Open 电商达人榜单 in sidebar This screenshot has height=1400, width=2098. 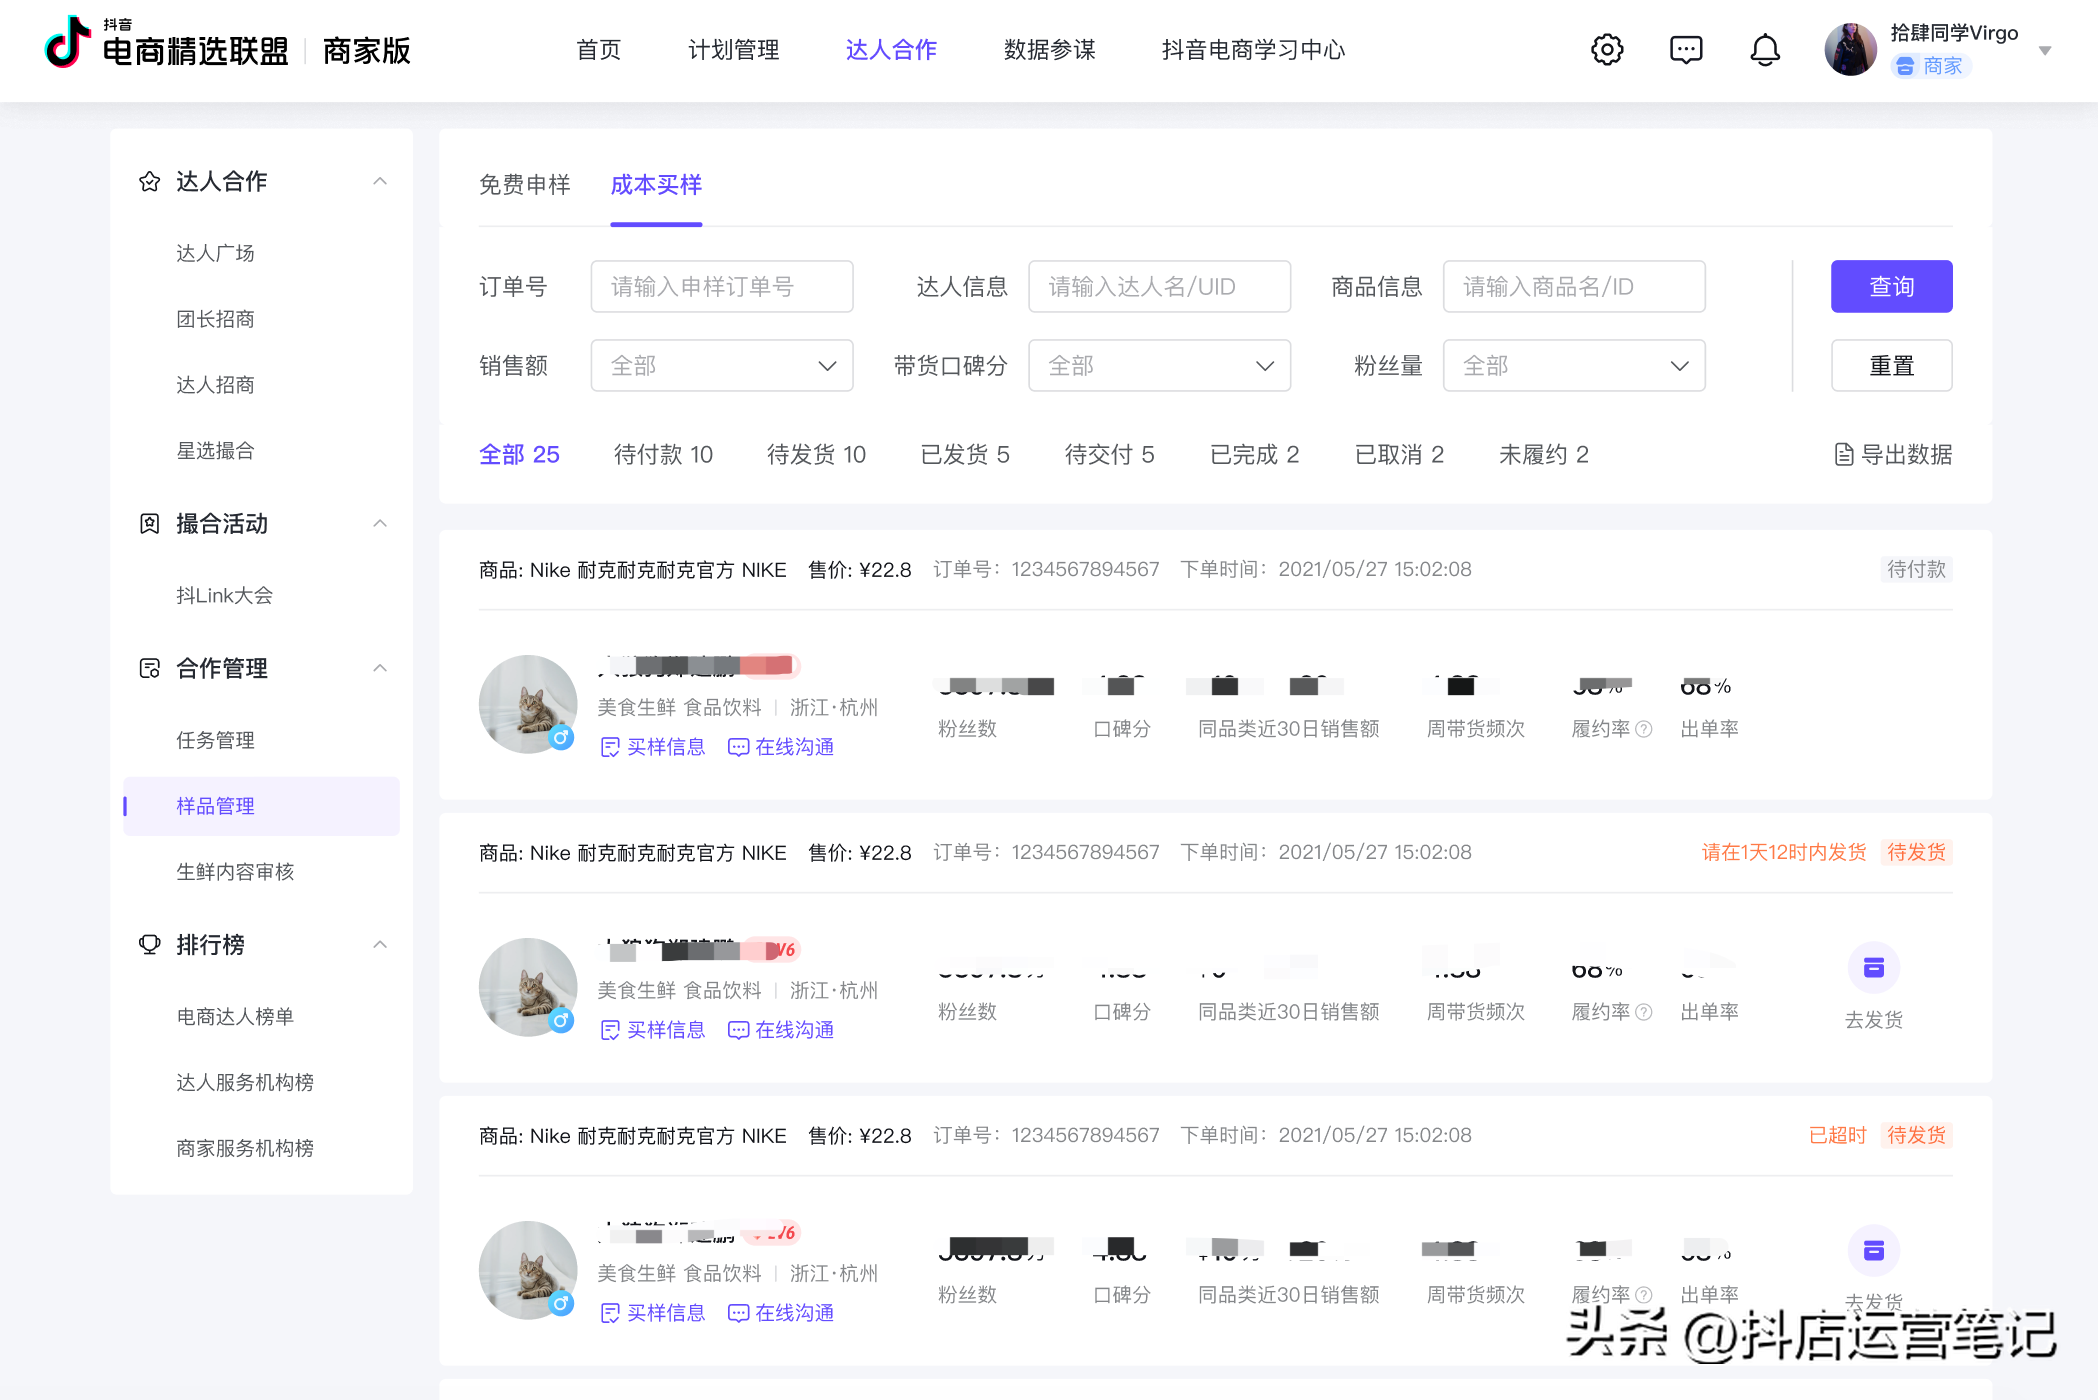[235, 1017]
